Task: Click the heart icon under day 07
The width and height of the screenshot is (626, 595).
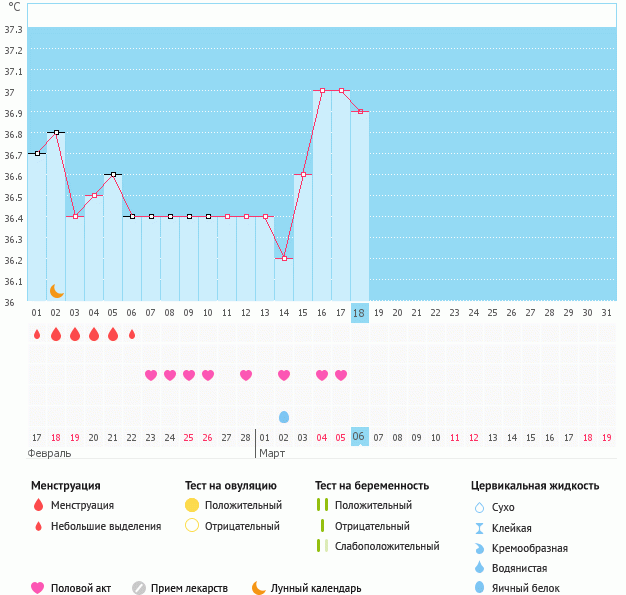Action: point(151,375)
